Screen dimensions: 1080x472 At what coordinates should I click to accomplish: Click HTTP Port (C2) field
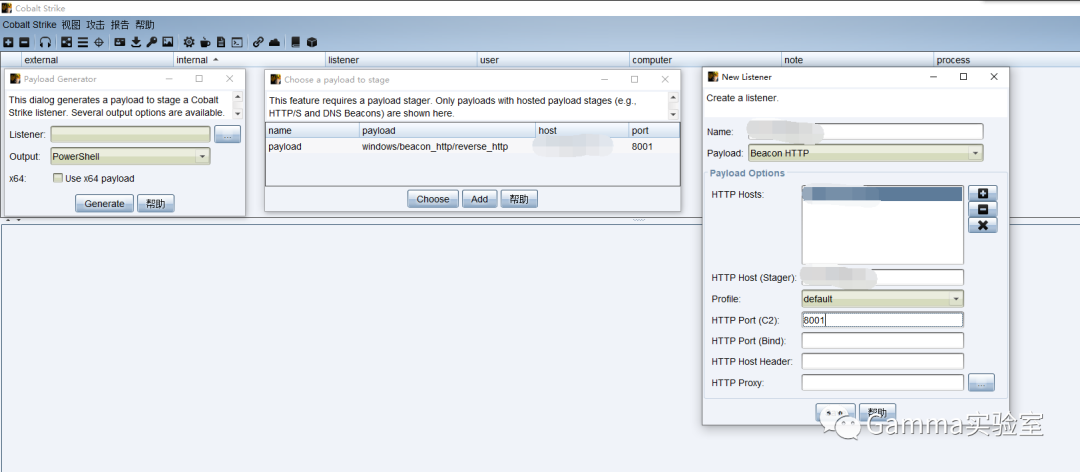tap(882, 320)
